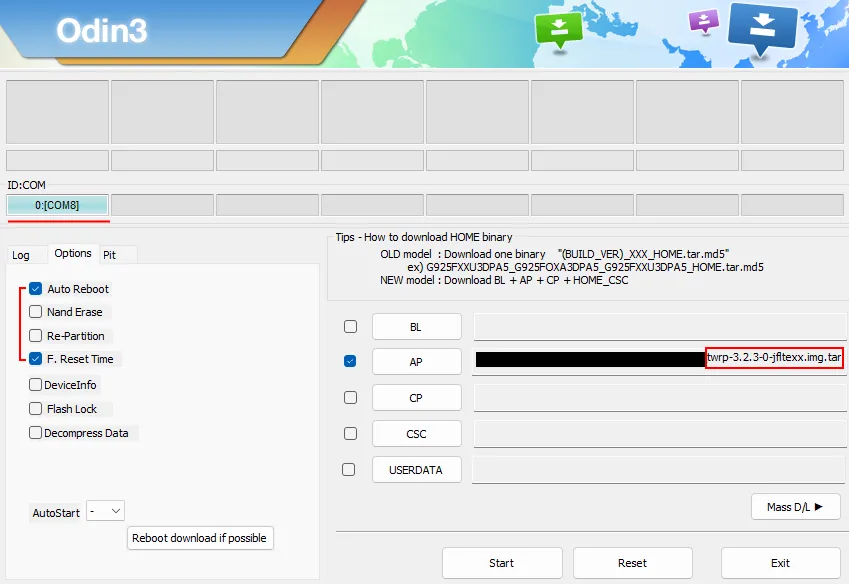Tick the checkbox beside the CSC button
849x584 pixels.
click(x=350, y=434)
